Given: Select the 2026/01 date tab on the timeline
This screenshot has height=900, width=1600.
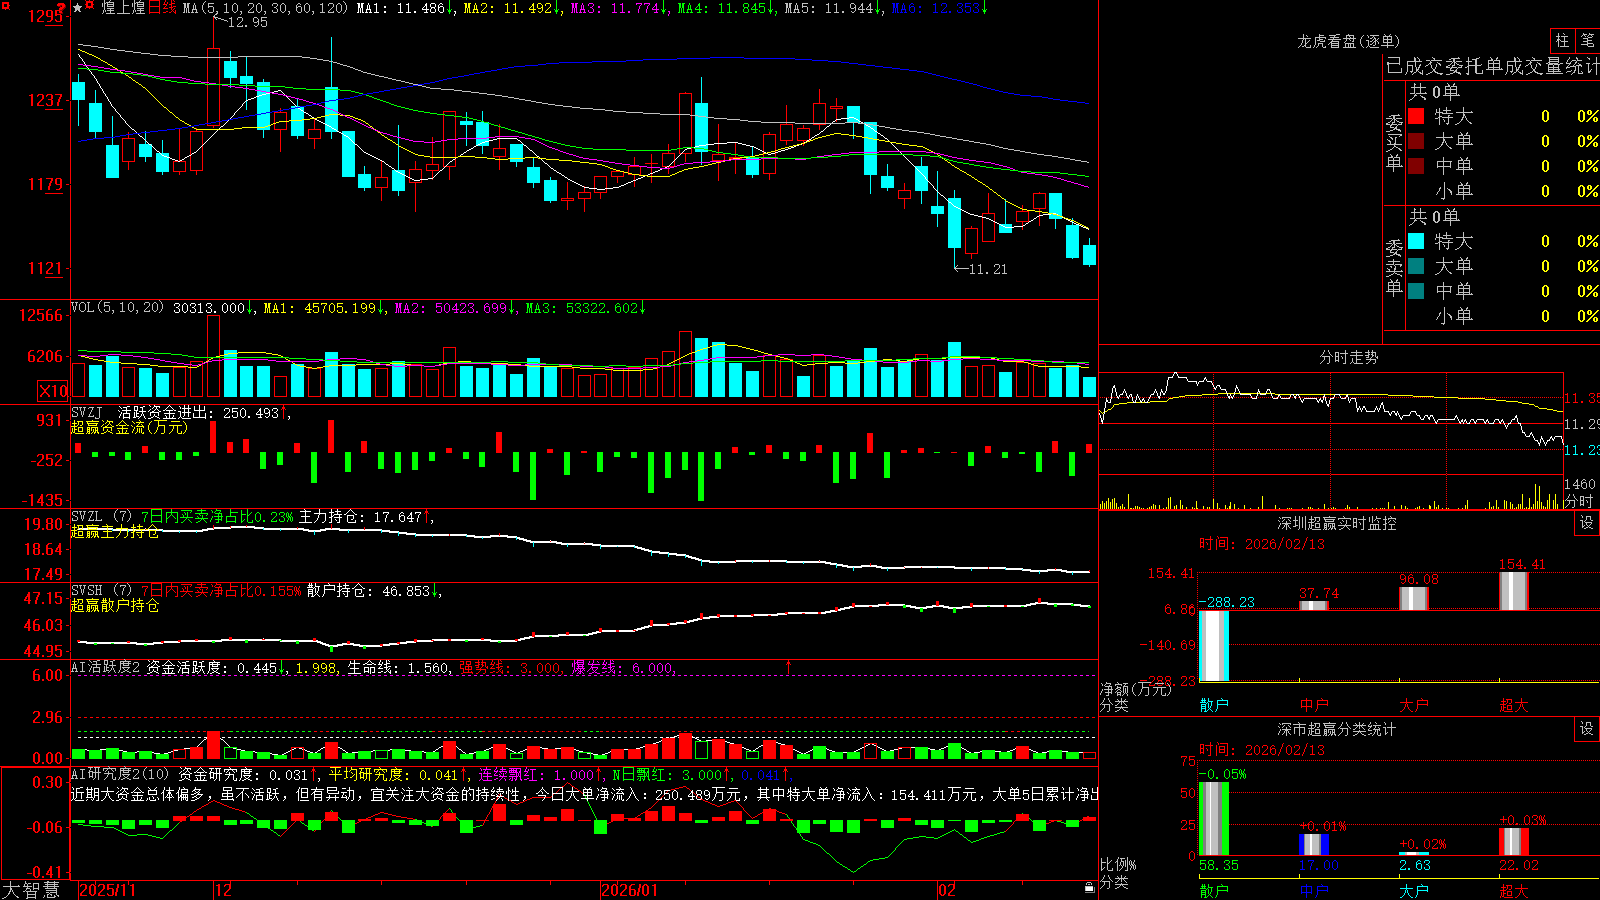Looking at the screenshot, I should 629,890.
